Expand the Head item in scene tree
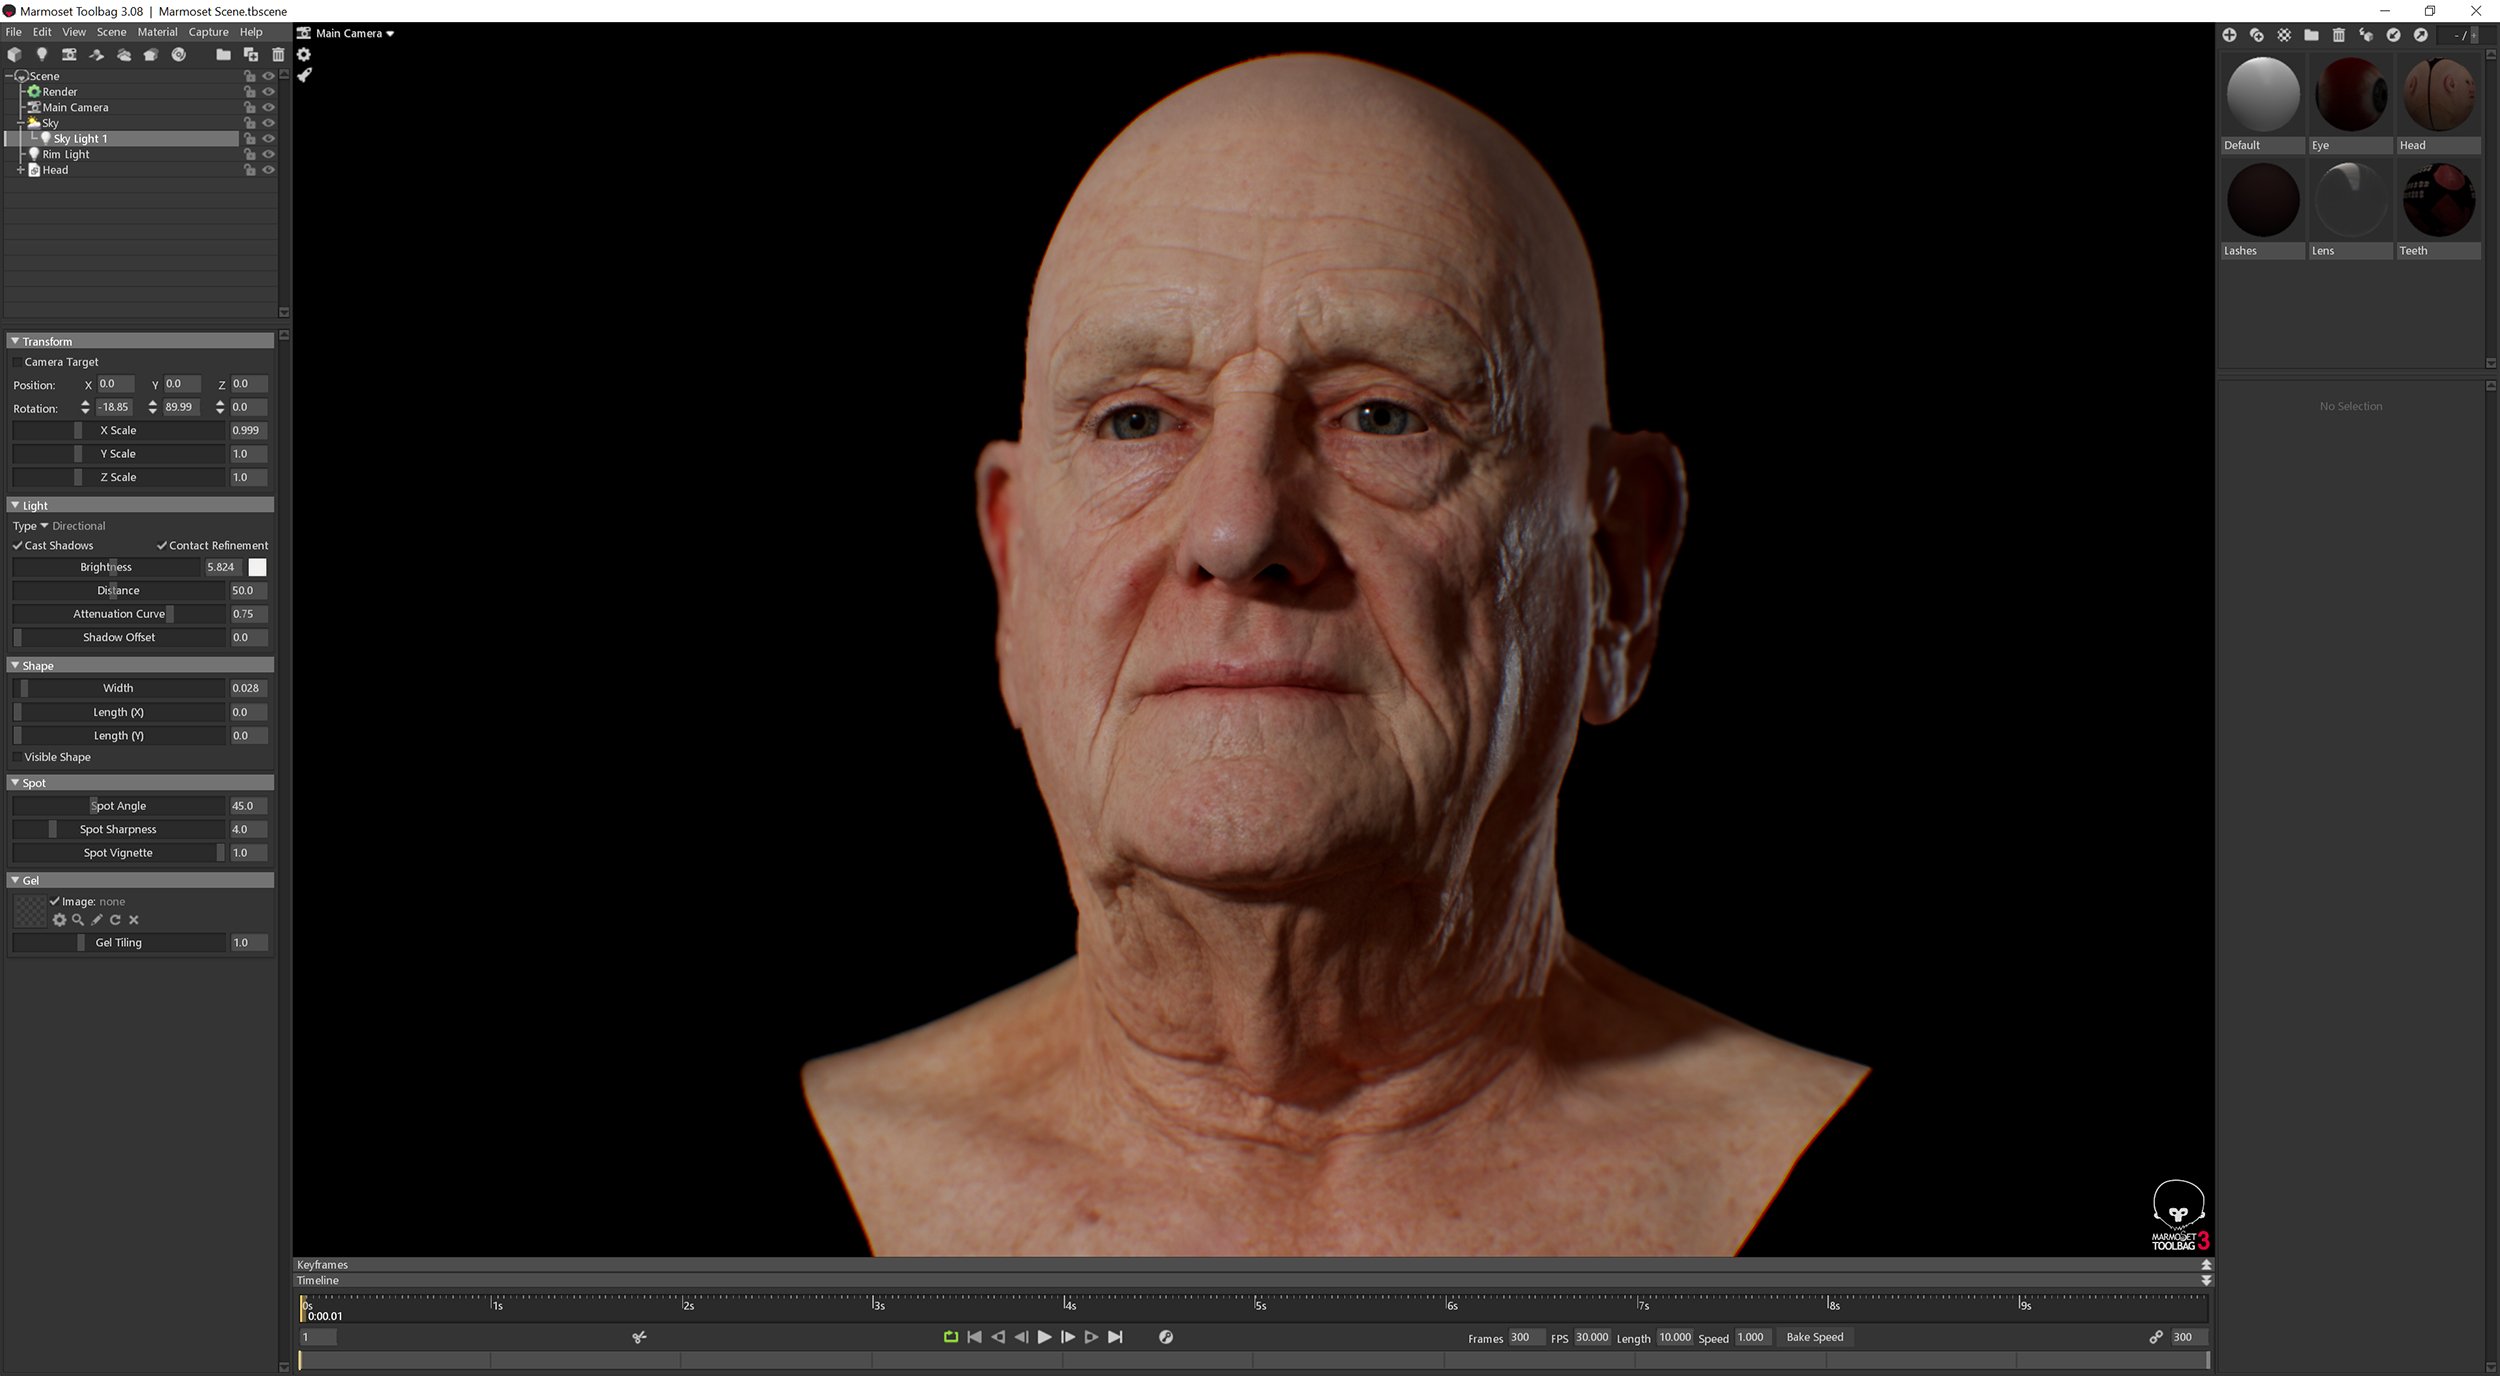Viewport: 2500px width, 1376px height. pos(20,170)
